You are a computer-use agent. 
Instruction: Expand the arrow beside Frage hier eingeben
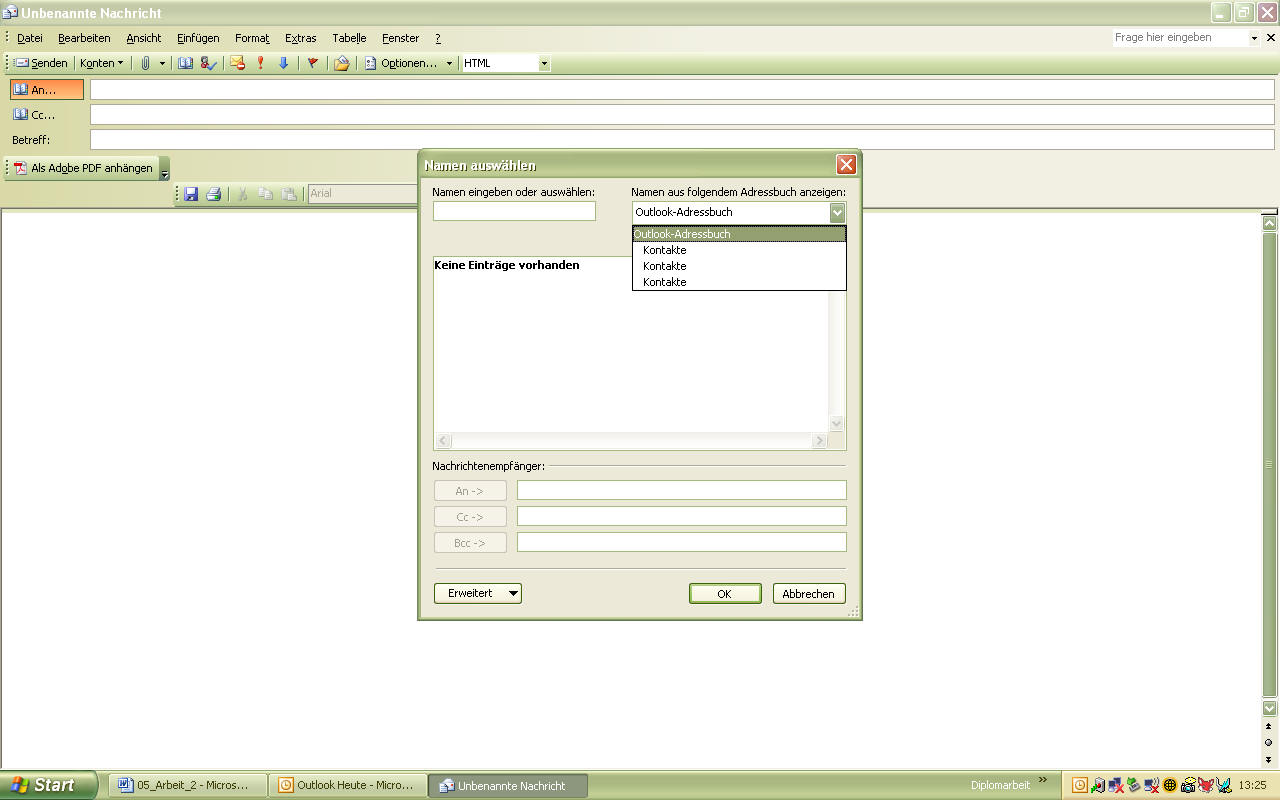1254,38
